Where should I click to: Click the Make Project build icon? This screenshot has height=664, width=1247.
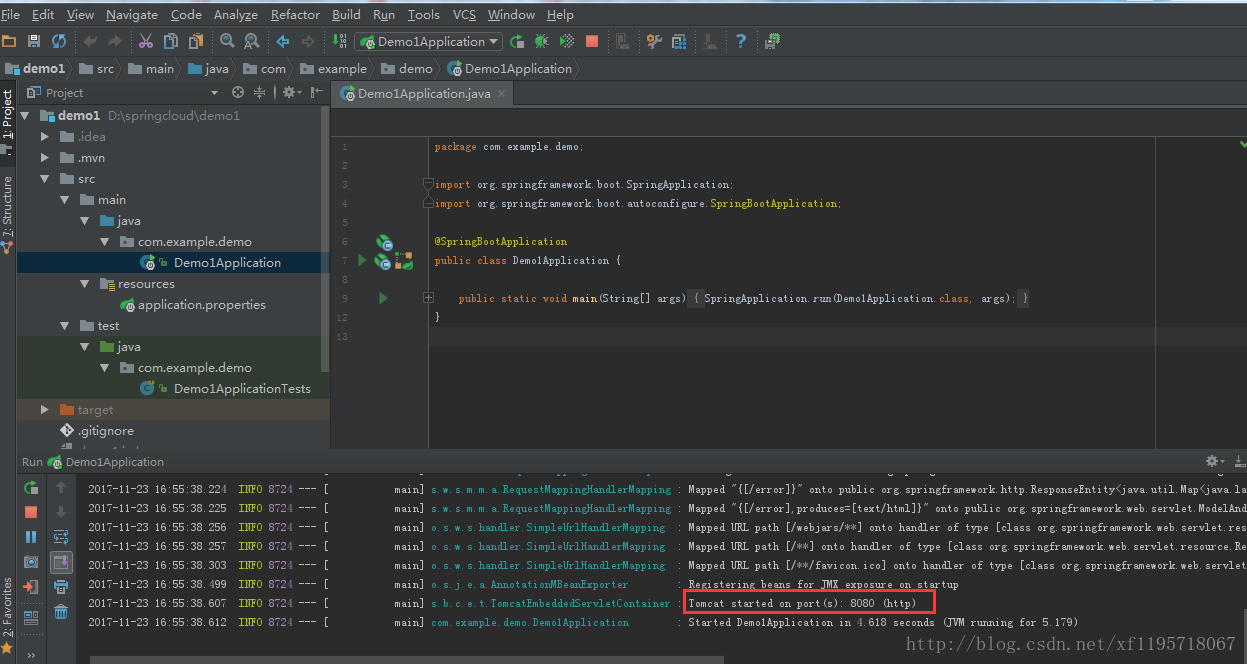click(339, 41)
